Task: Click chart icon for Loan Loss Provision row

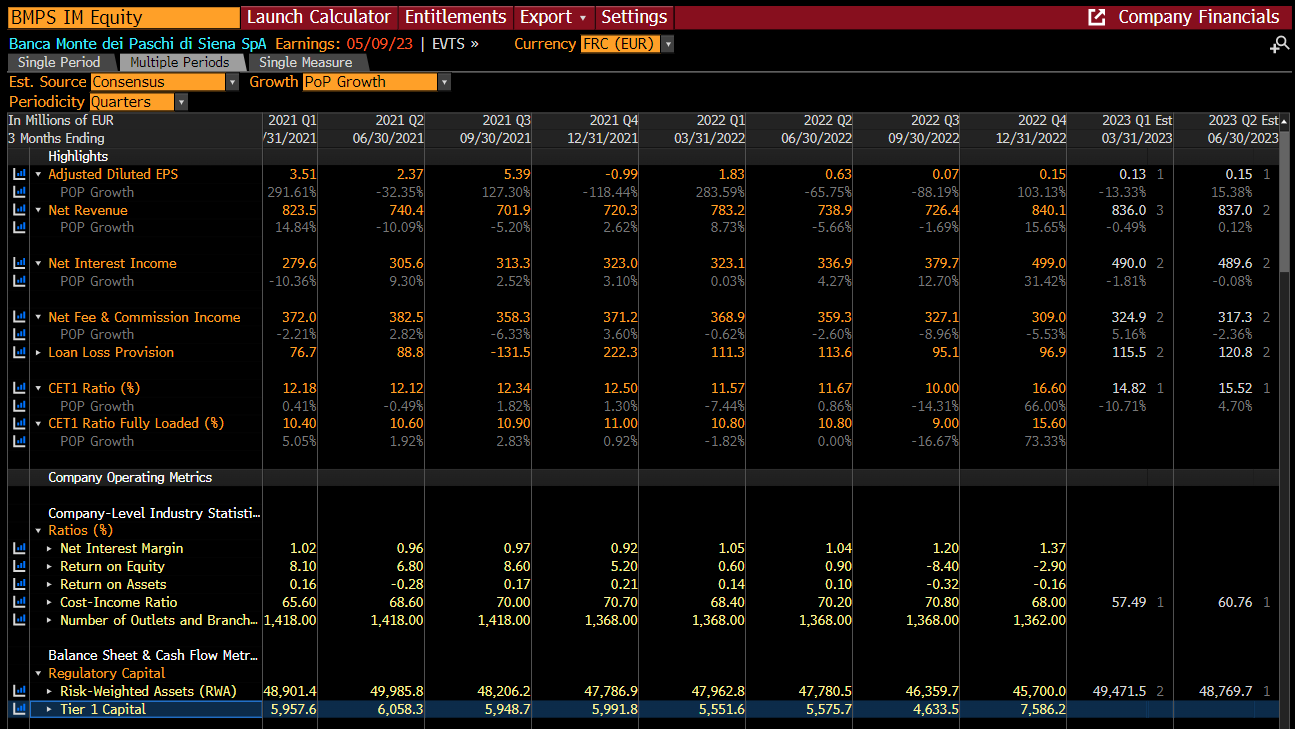Action: 19,352
